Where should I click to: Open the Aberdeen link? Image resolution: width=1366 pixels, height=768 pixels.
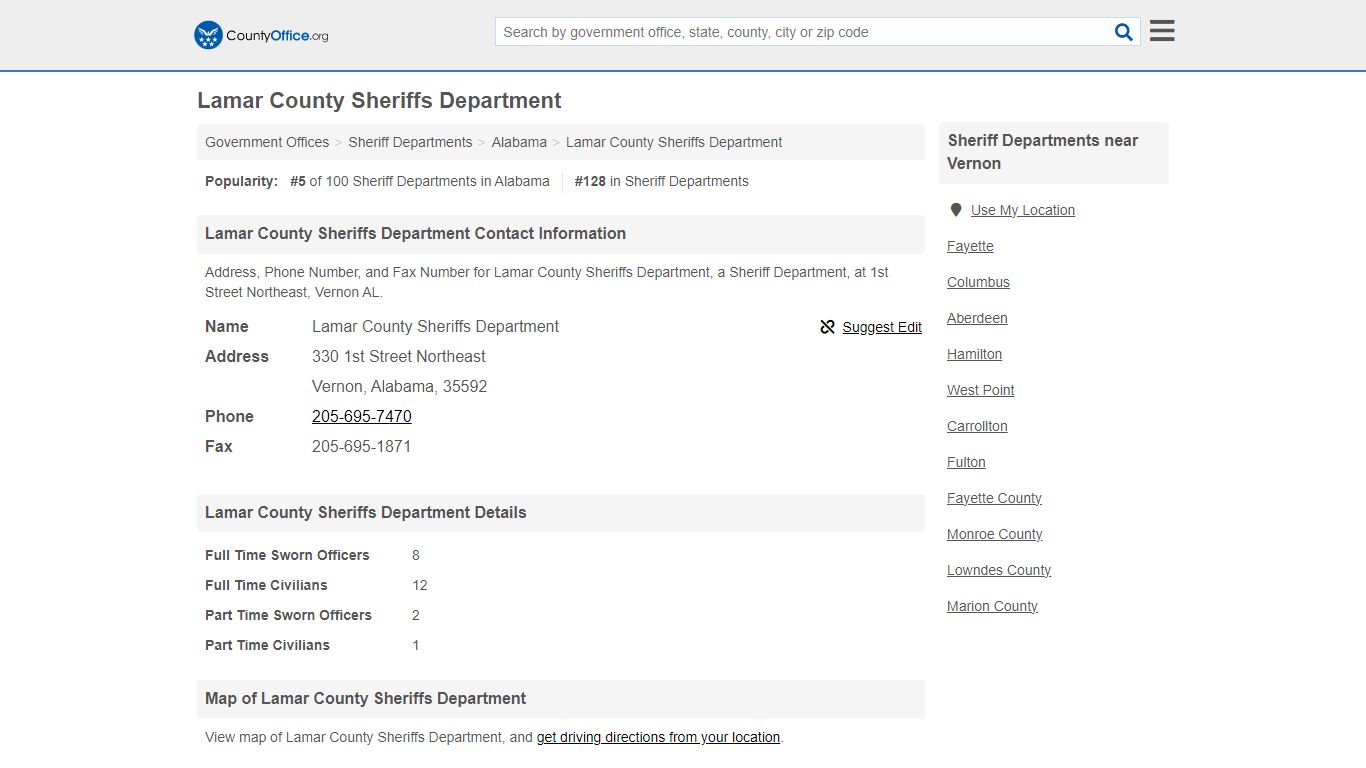(x=977, y=318)
